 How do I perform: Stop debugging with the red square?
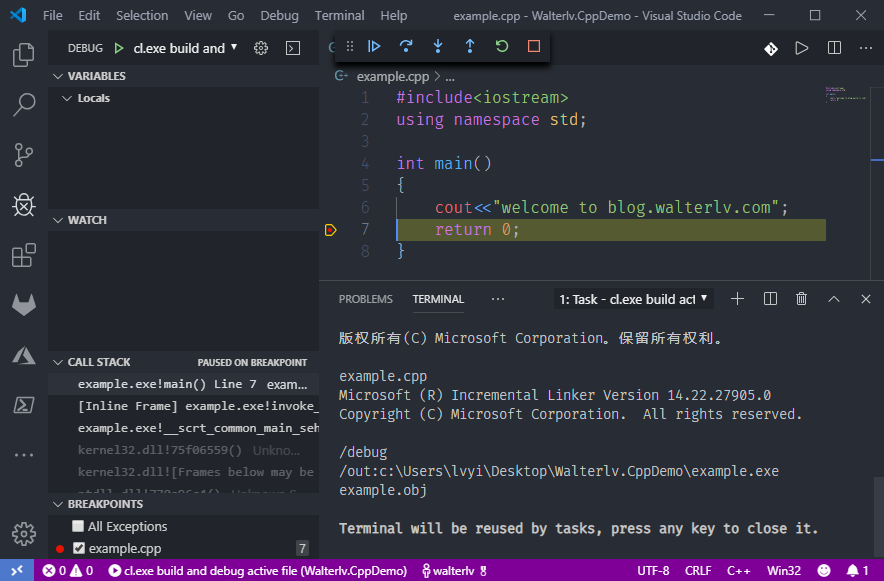coord(534,47)
